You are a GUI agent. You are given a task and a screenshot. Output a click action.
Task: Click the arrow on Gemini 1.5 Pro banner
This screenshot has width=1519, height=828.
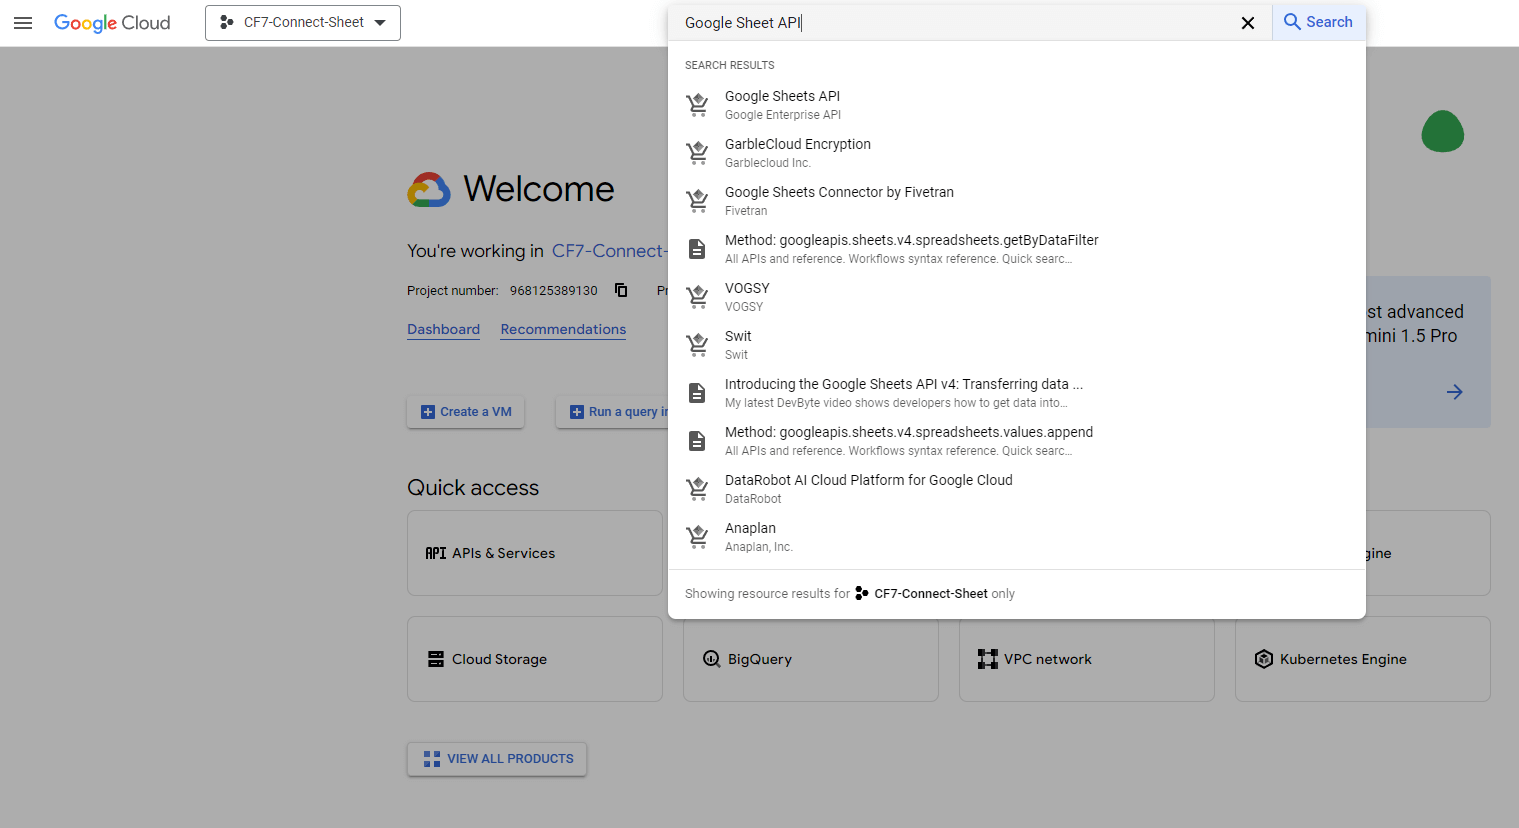(1455, 392)
